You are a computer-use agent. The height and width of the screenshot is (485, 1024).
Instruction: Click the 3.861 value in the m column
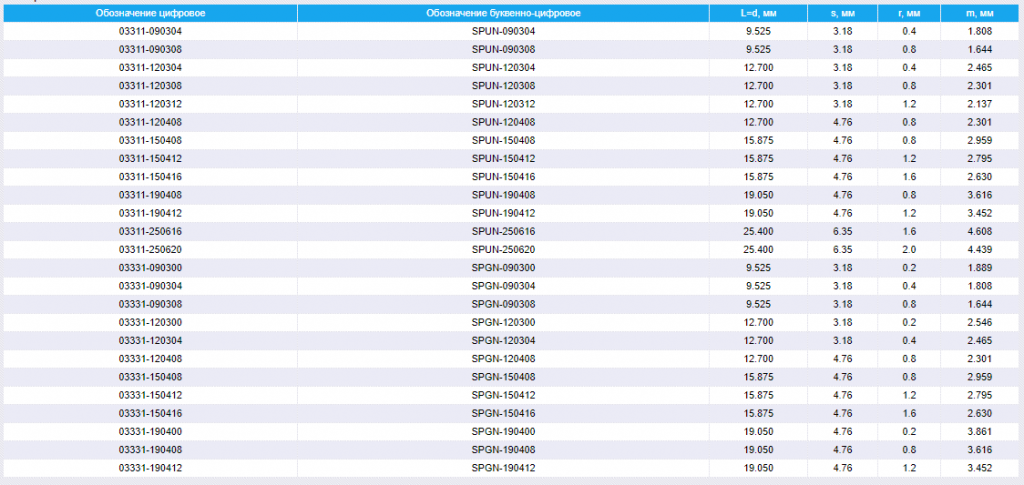(x=980, y=432)
